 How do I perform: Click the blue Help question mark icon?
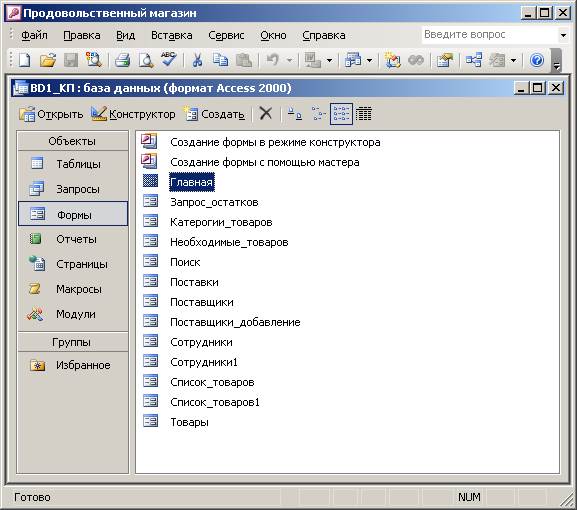tap(537, 60)
